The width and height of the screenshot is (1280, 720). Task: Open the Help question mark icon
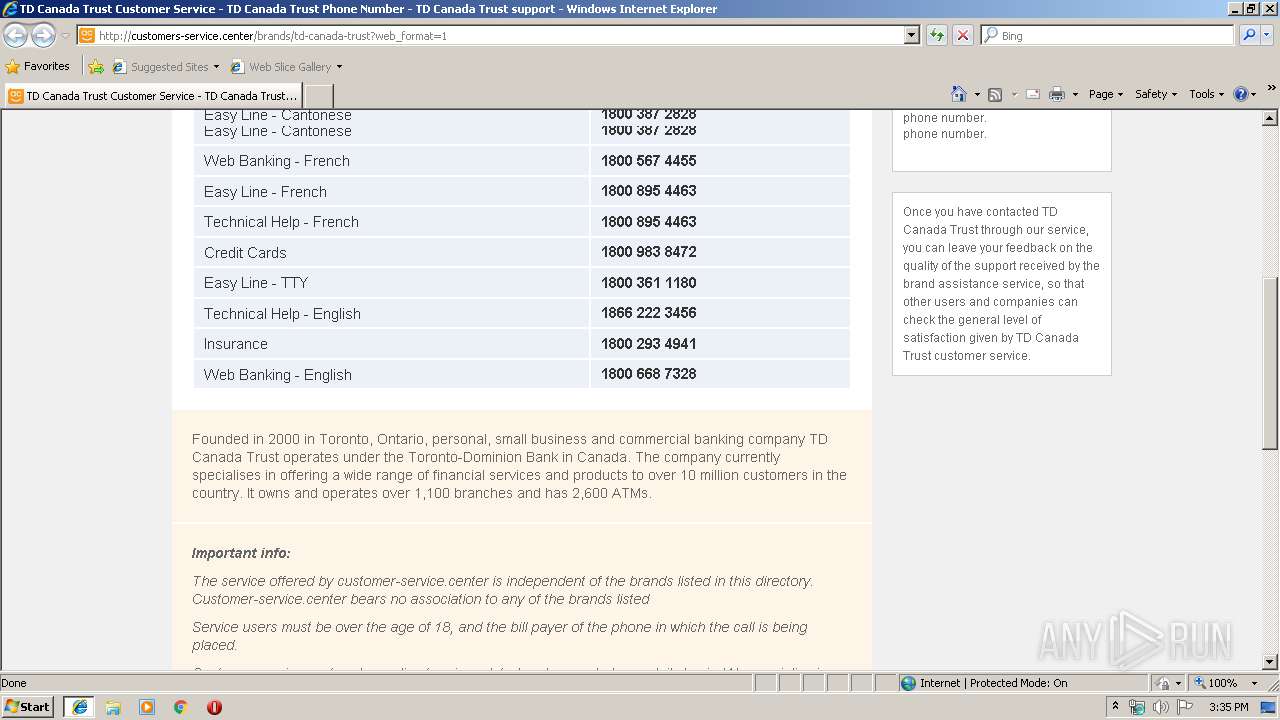(x=1241, y=94)
